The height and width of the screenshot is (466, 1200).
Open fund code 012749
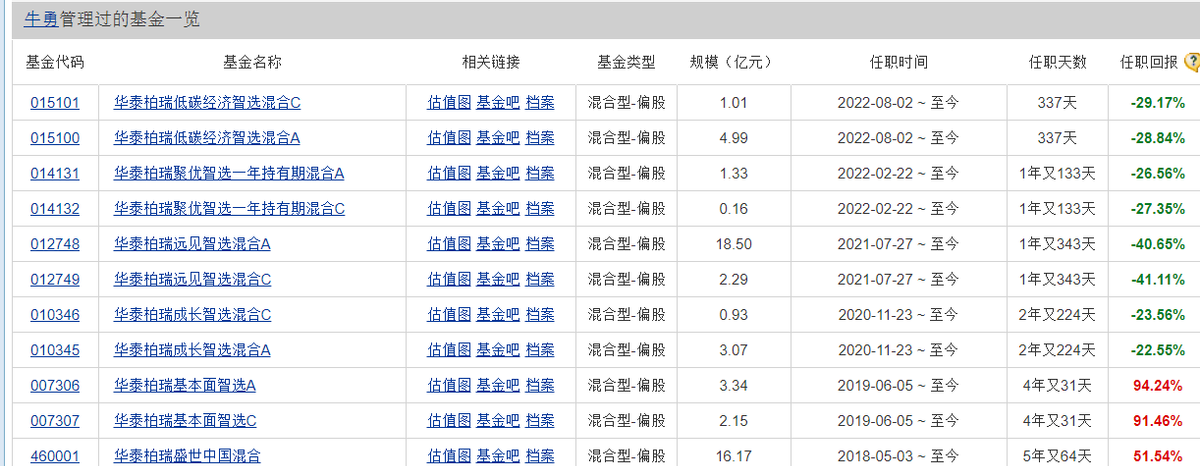pyautogui.click(x=55, y=279)
